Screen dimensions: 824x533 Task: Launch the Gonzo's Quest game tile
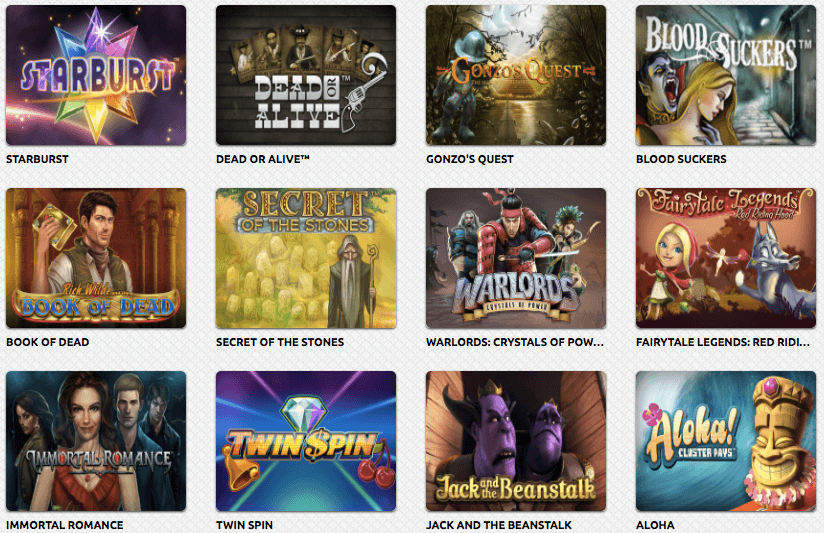pos(516,75)
